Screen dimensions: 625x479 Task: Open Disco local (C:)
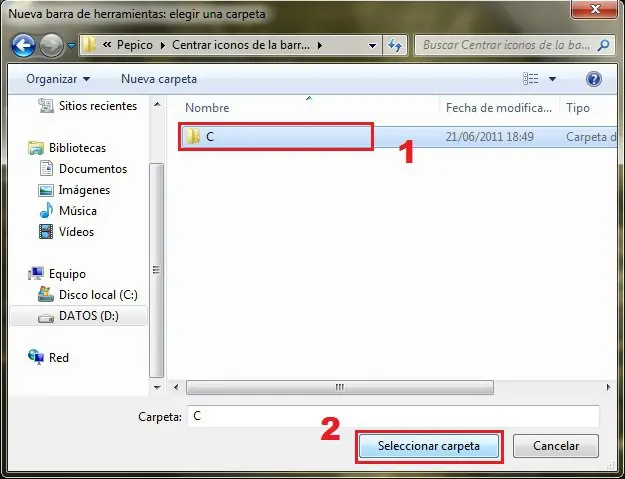pyautogui.click(x=98, y=295)
